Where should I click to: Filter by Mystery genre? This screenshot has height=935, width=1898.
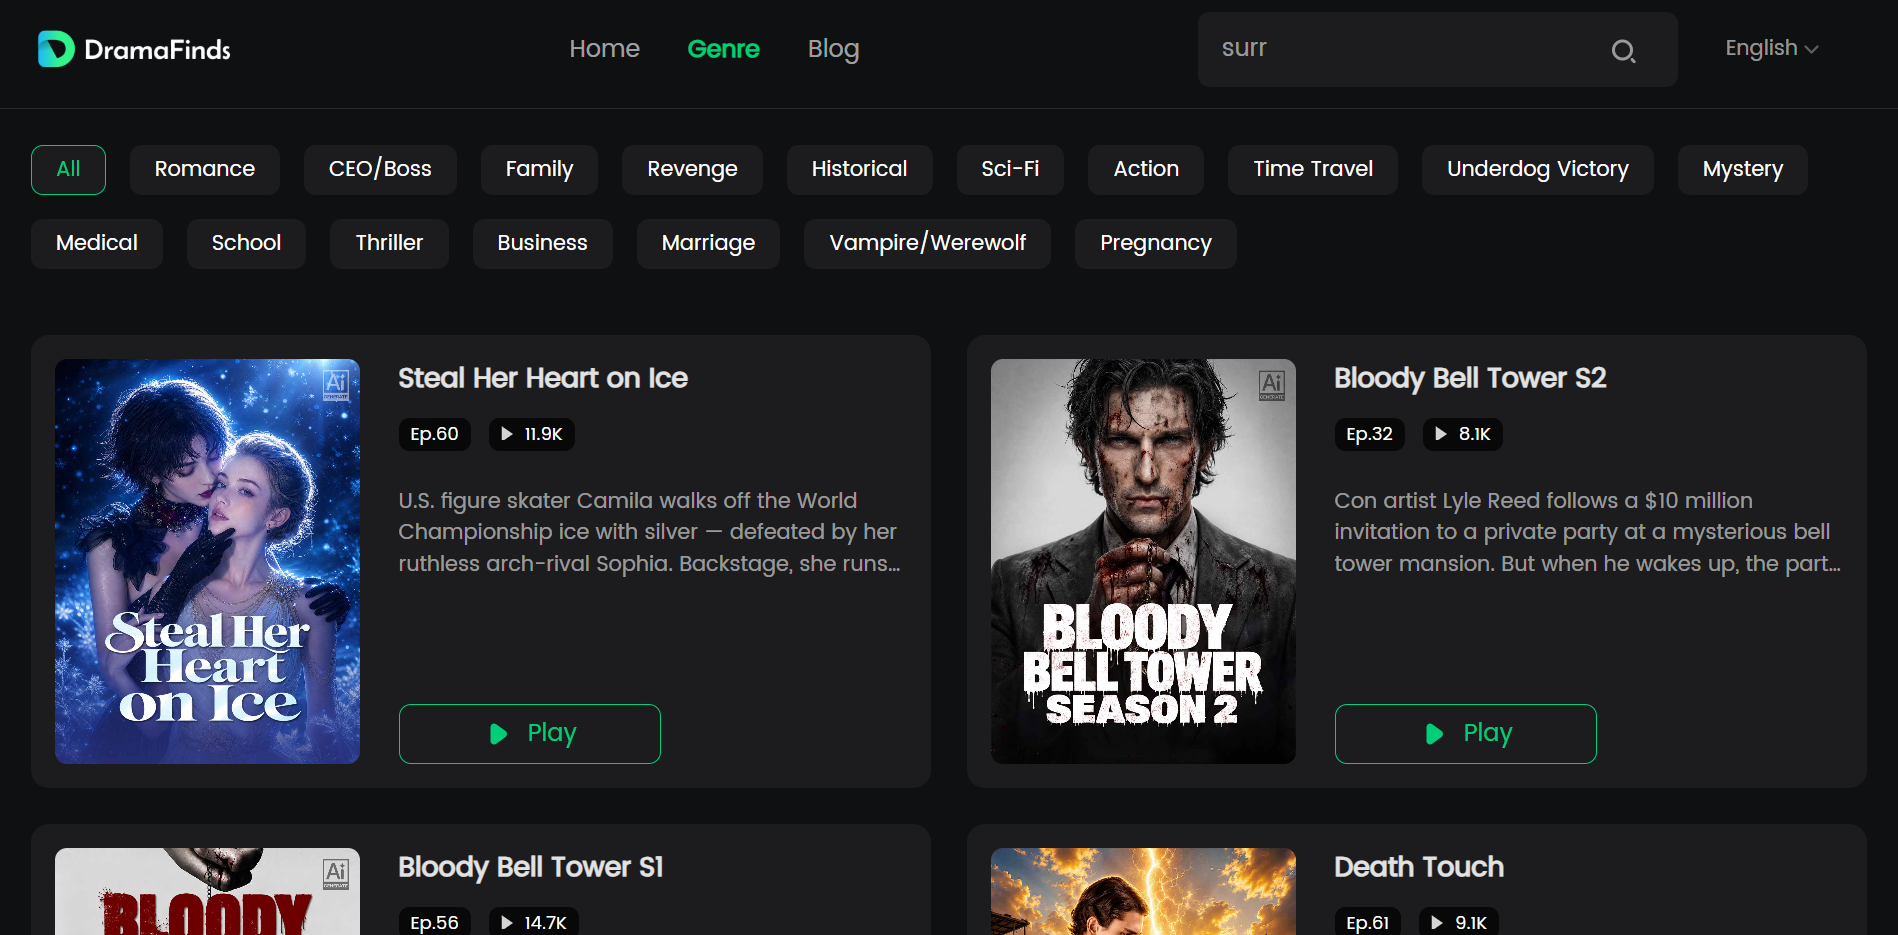1743,169
